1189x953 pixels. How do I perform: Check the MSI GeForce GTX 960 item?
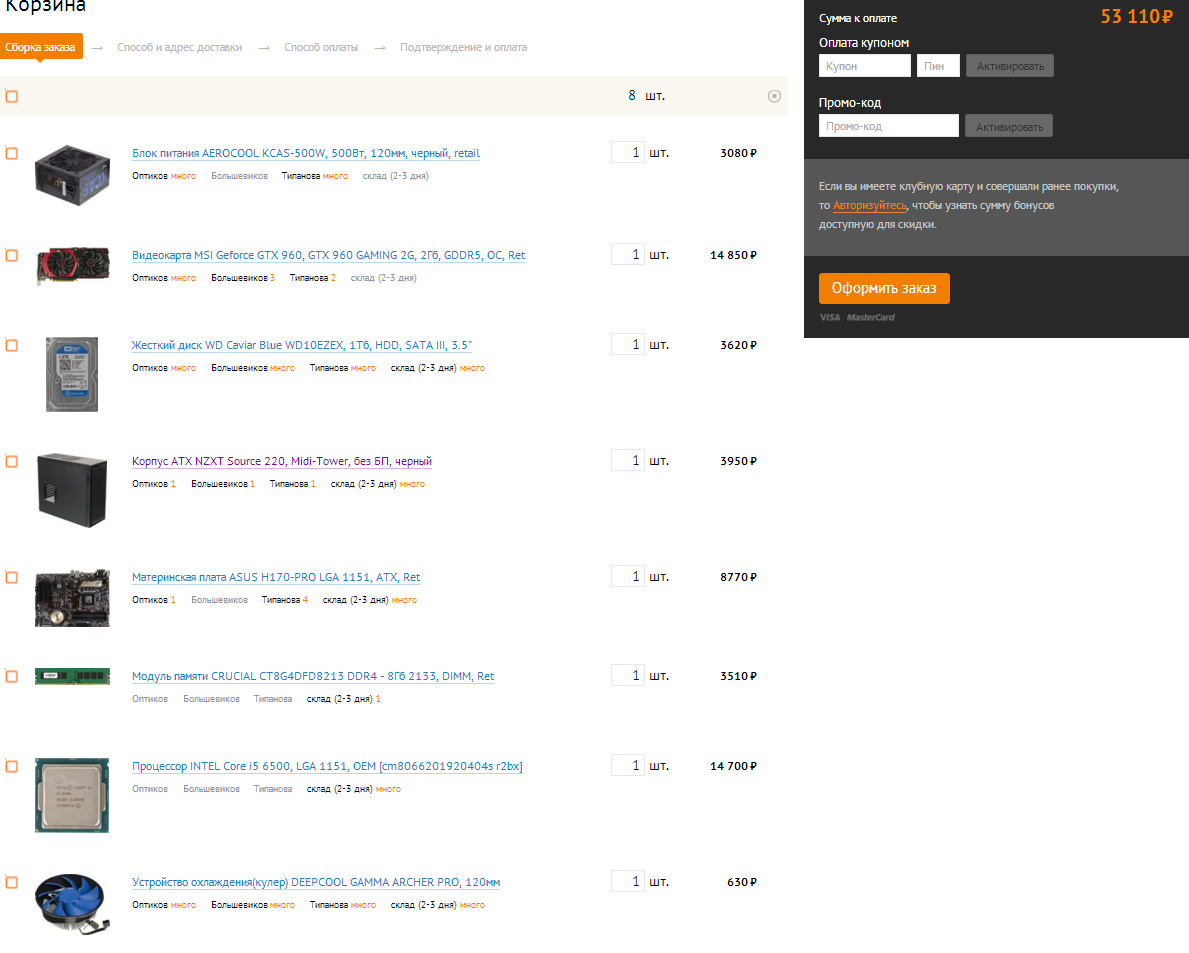point(11,255)
